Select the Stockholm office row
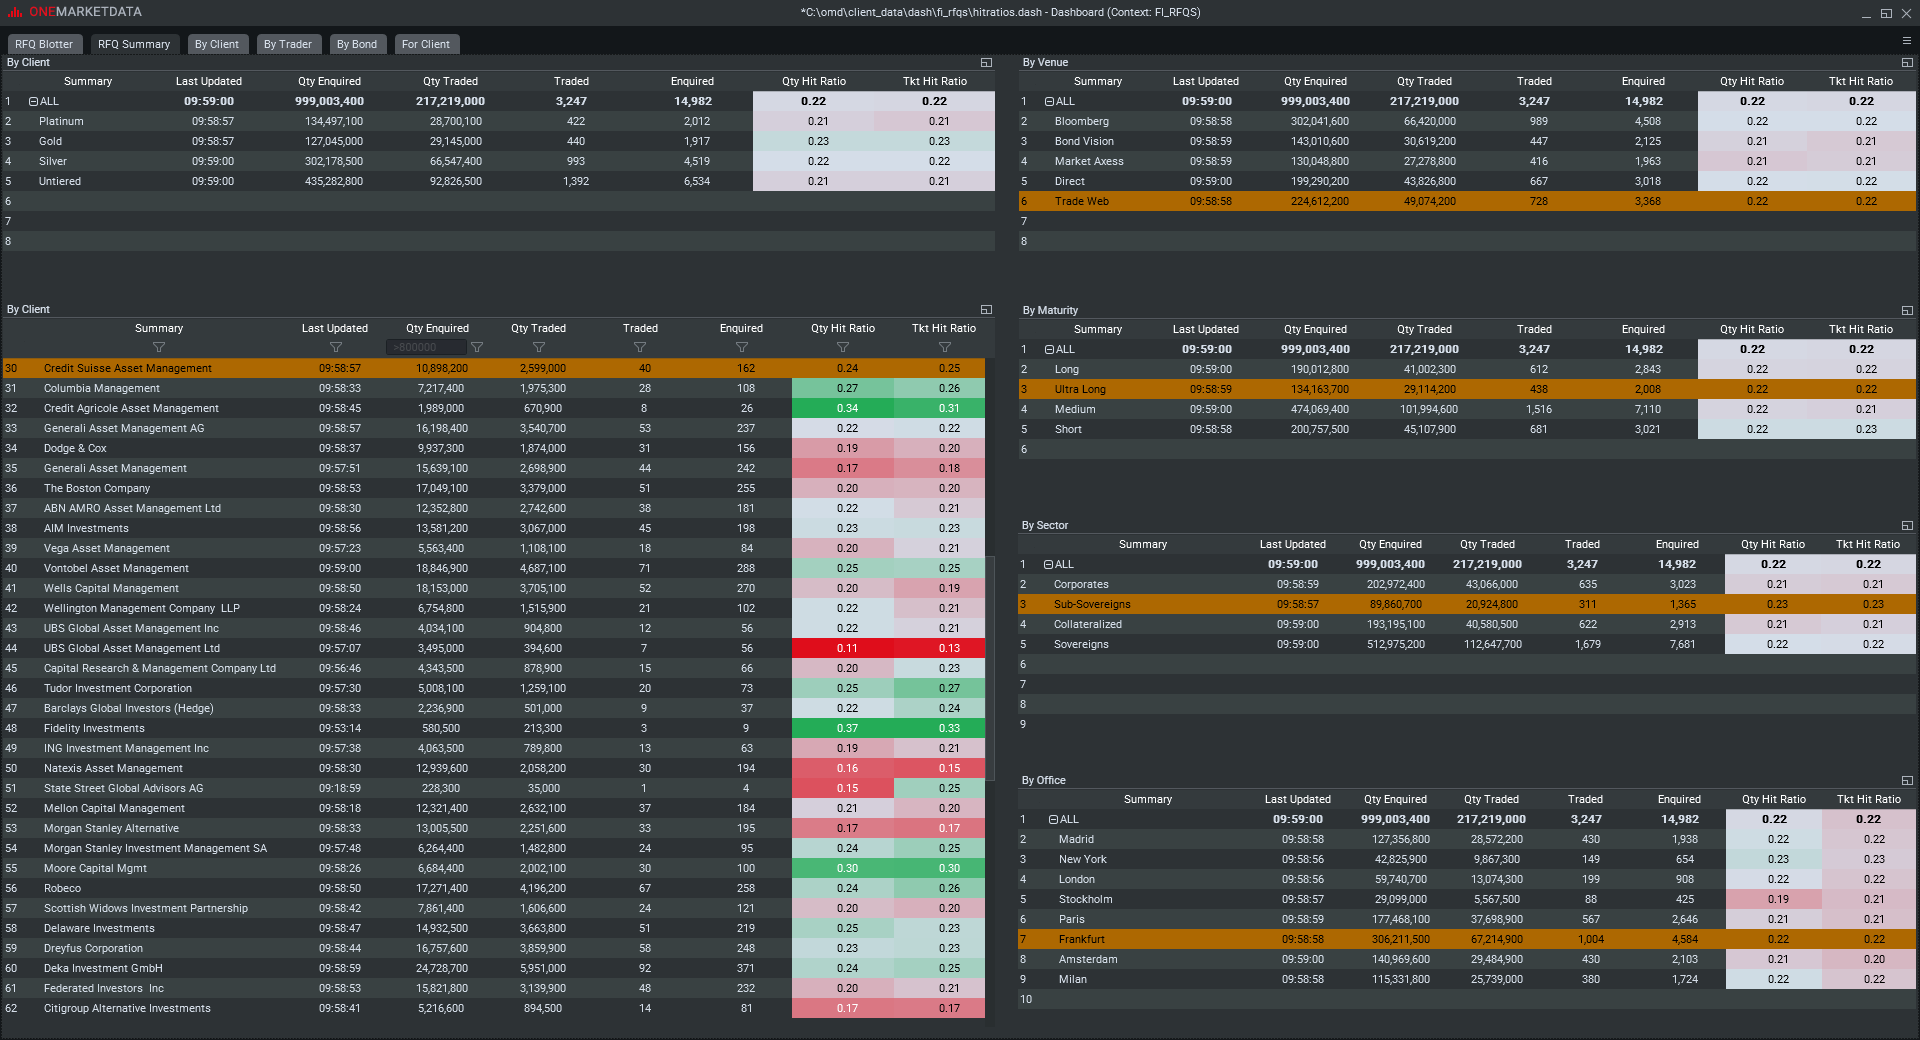 click(x=1467, y=899)
